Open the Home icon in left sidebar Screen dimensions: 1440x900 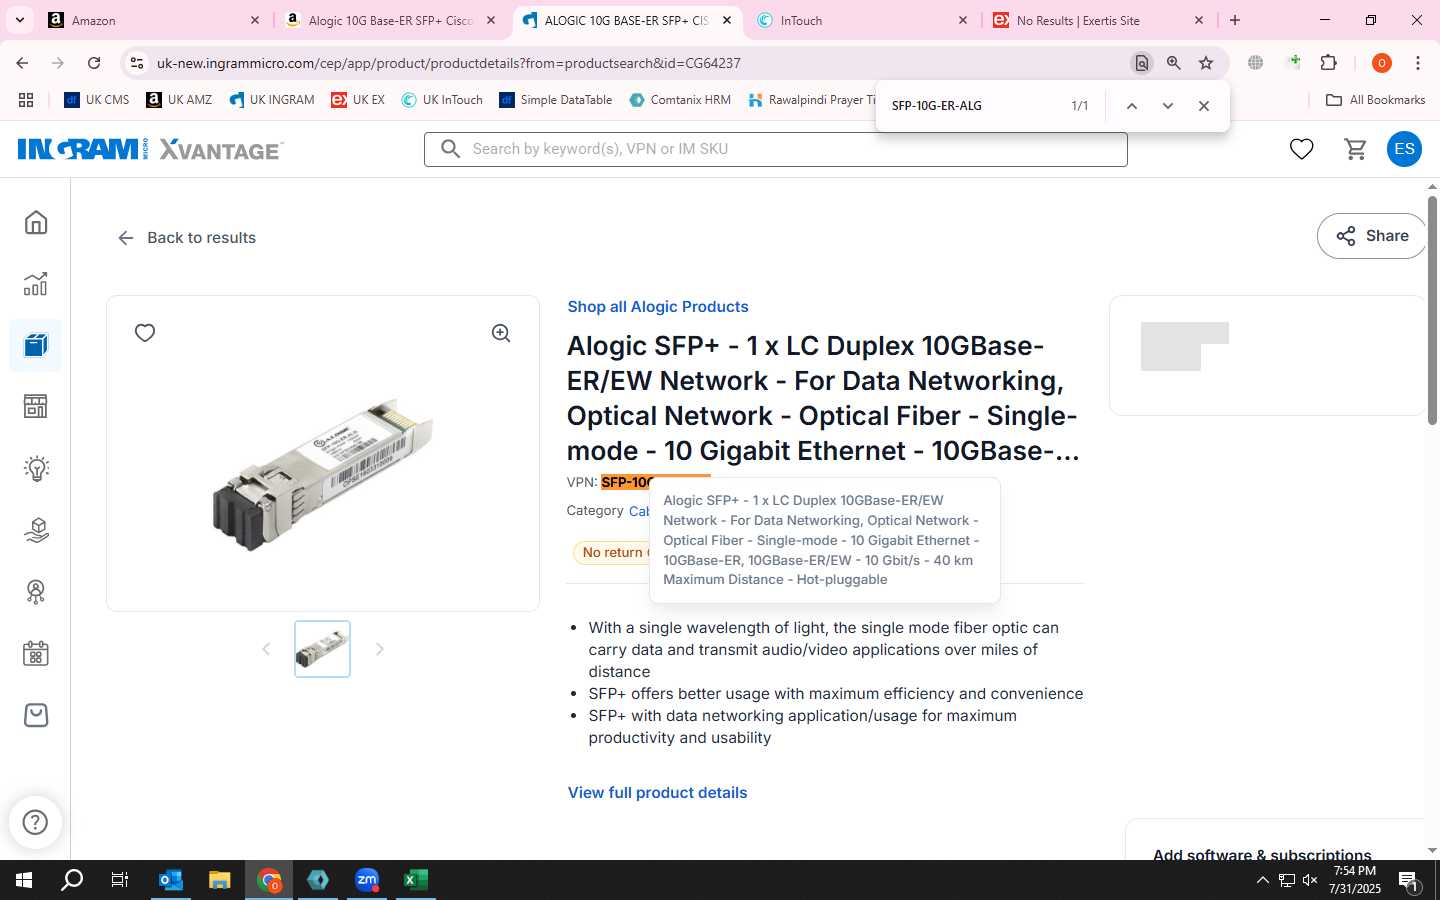[x=36, y=222]
